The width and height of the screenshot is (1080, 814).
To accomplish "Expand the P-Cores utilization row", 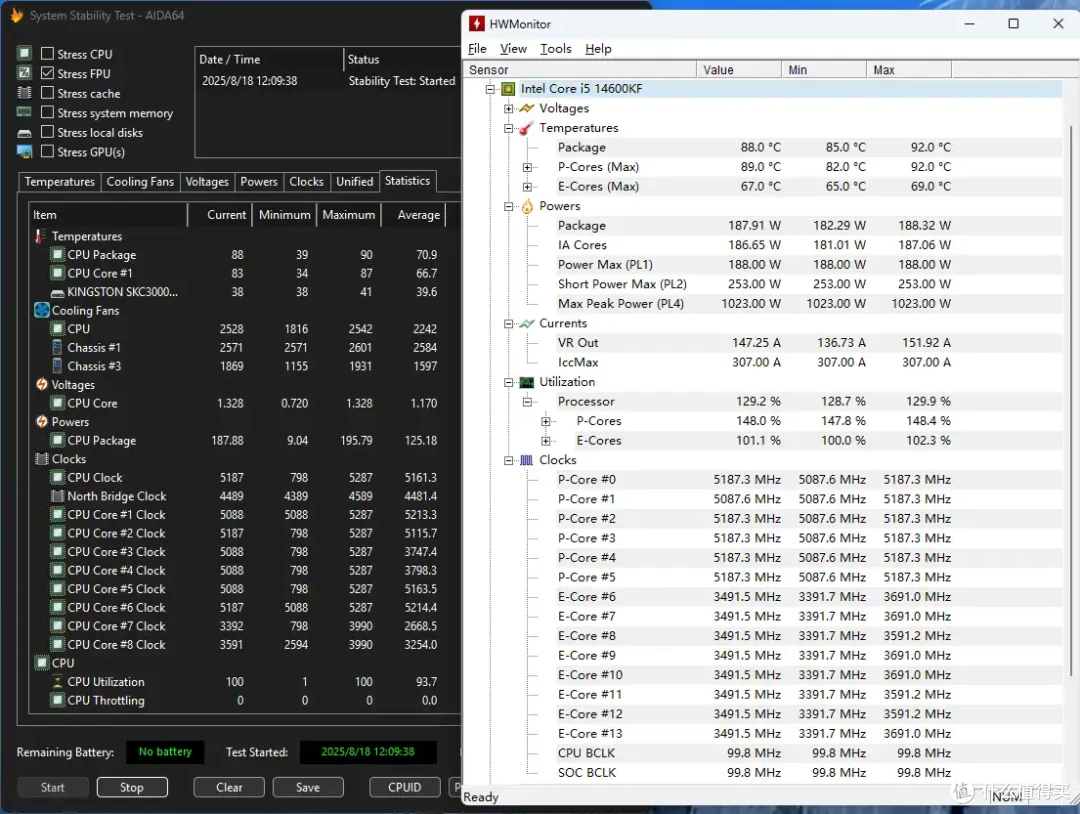I will [546, 421].
